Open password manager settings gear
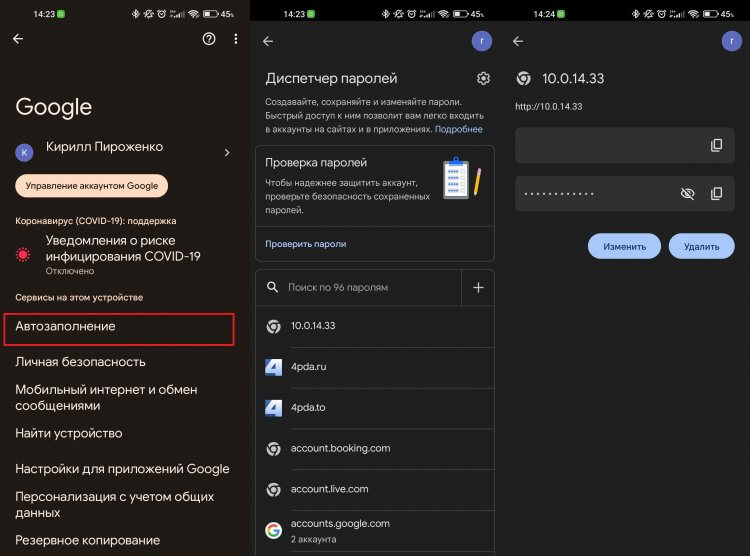The image size is (750, 556). (483, 78)
